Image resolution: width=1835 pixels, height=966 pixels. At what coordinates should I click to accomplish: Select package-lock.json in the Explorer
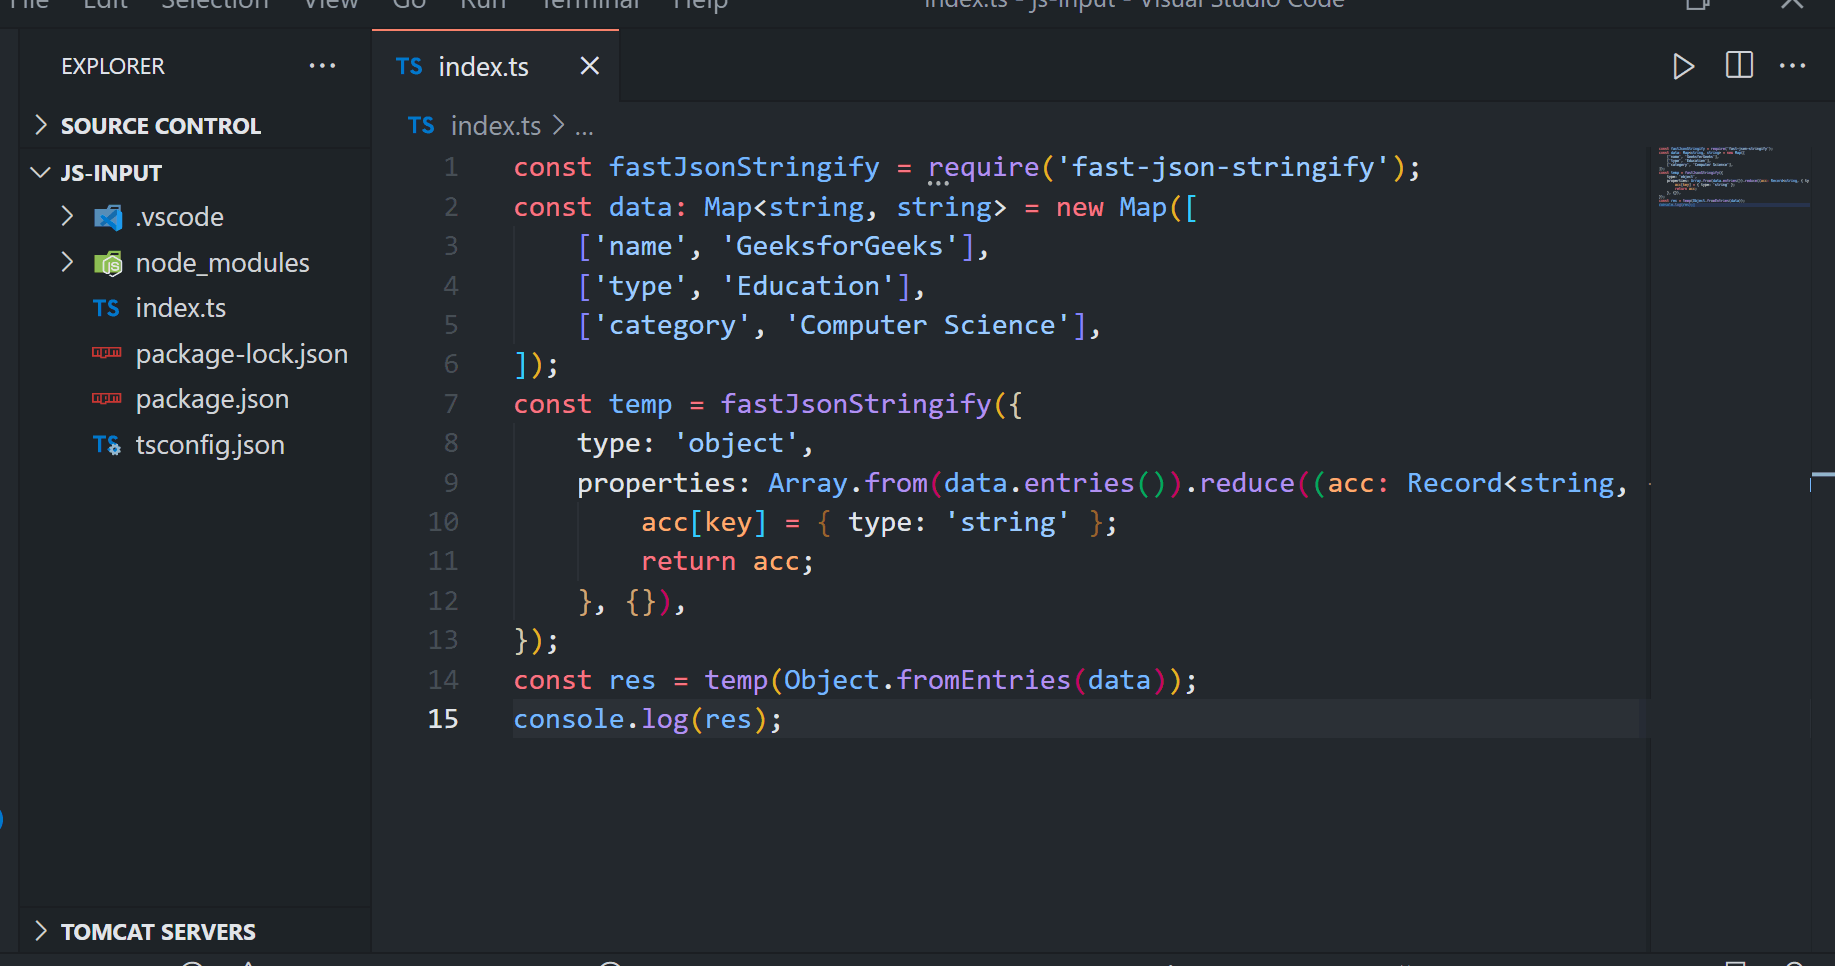pyautogui.click(x=242, y=353)
